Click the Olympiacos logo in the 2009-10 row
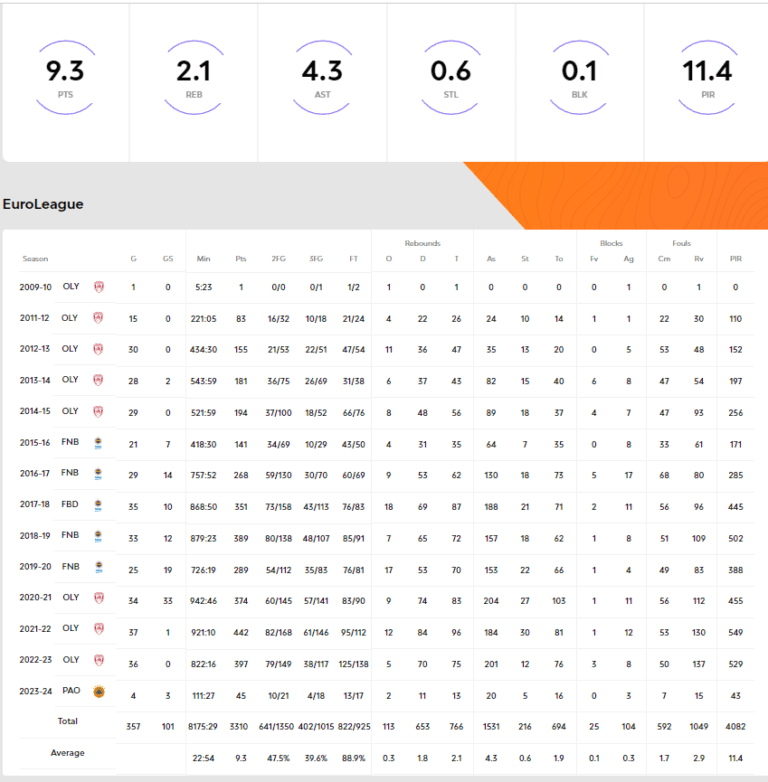 98,287
